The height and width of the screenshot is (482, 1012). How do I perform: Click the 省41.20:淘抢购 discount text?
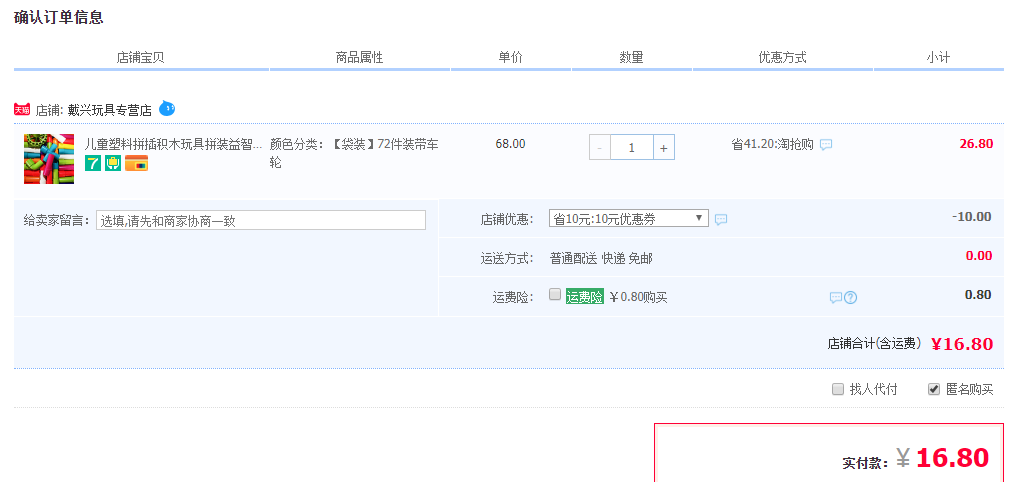point(773,144)
